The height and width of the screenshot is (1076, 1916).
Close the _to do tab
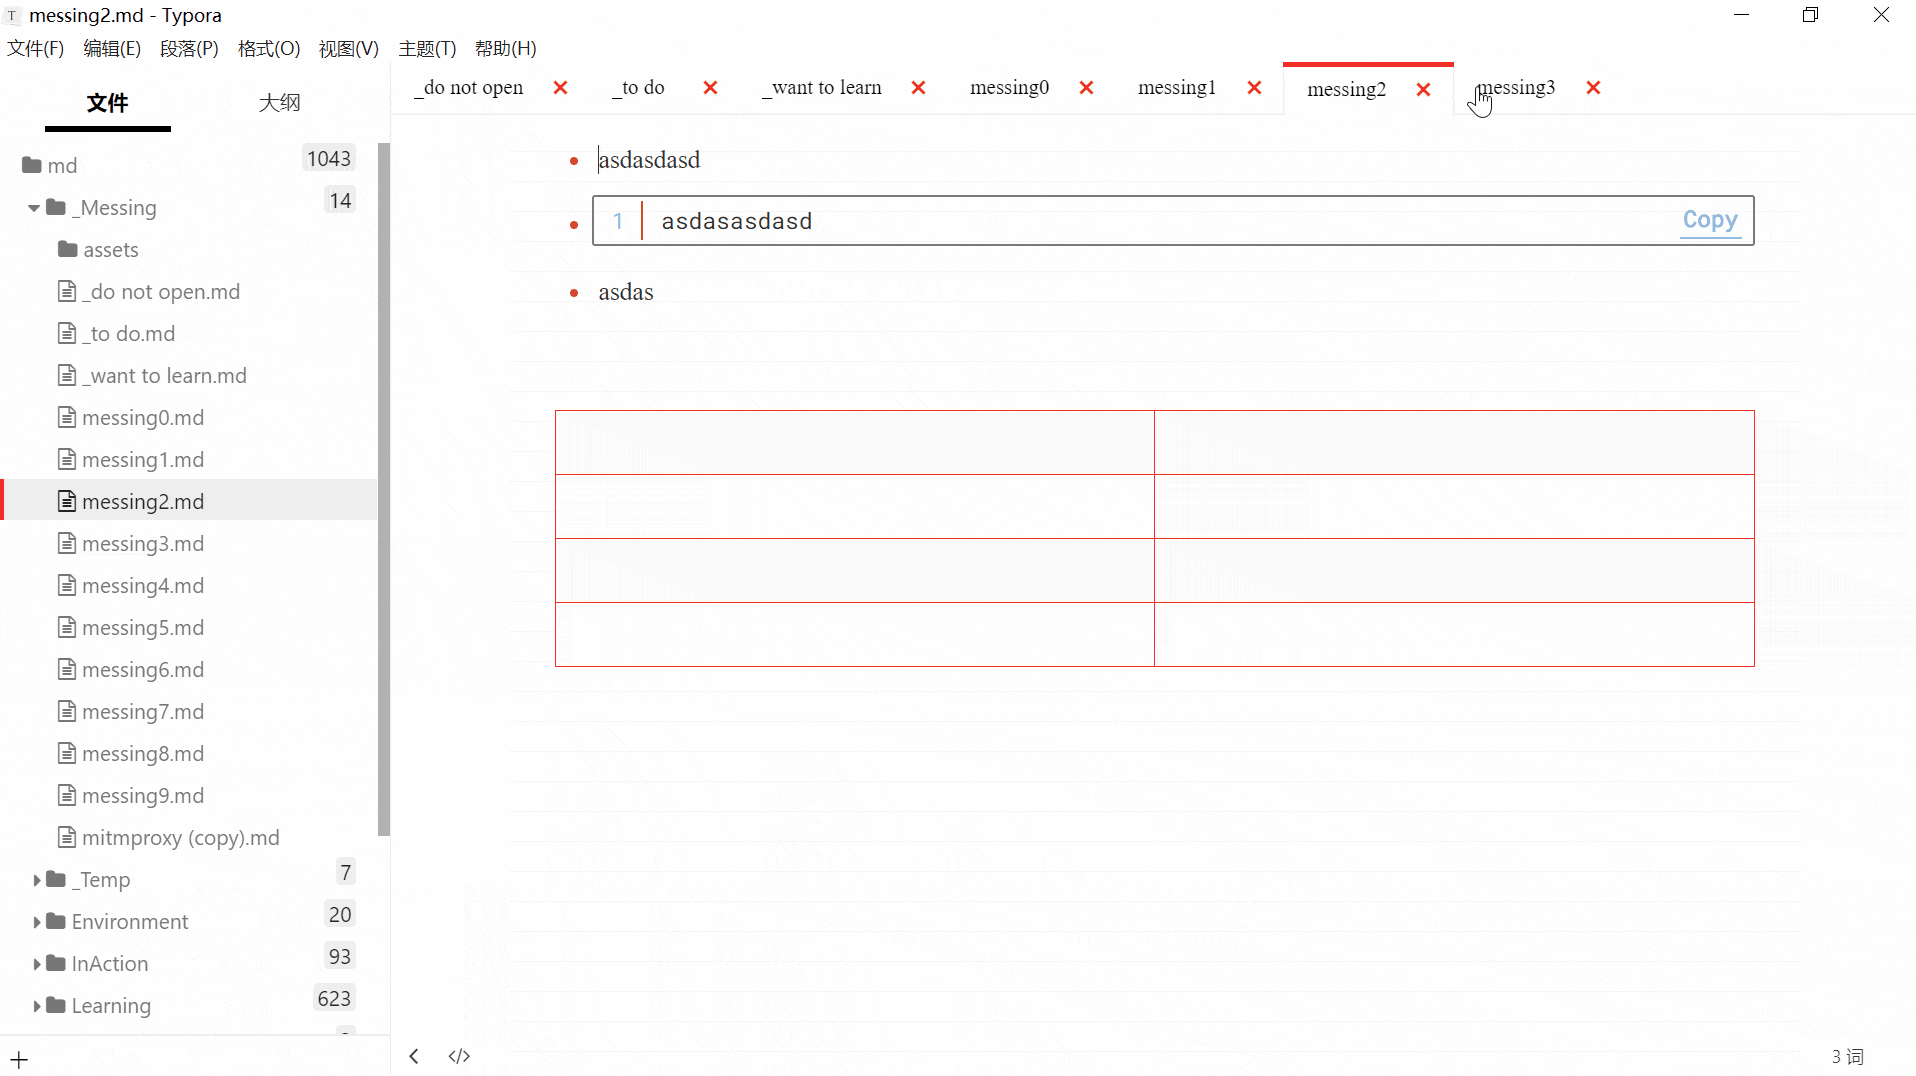[710, 87]
